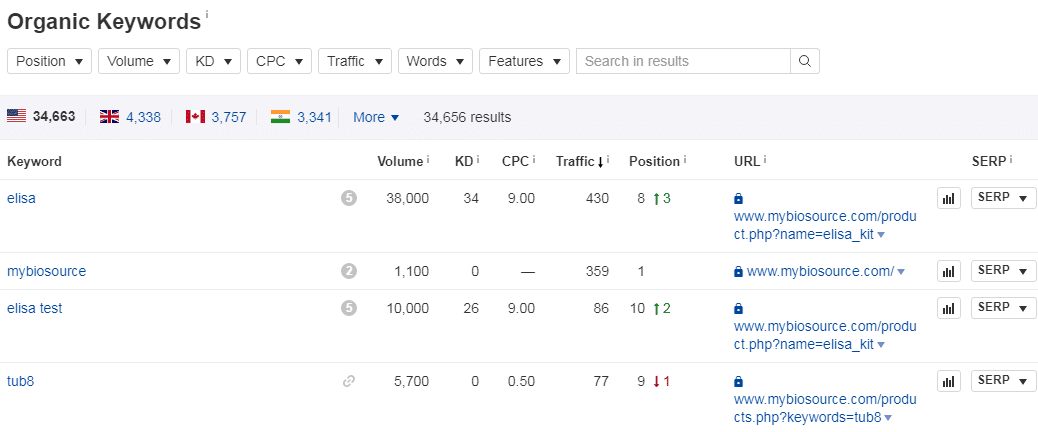Click the search magnifier icon button
This screenshot has width=1038, height=432.
805,61
